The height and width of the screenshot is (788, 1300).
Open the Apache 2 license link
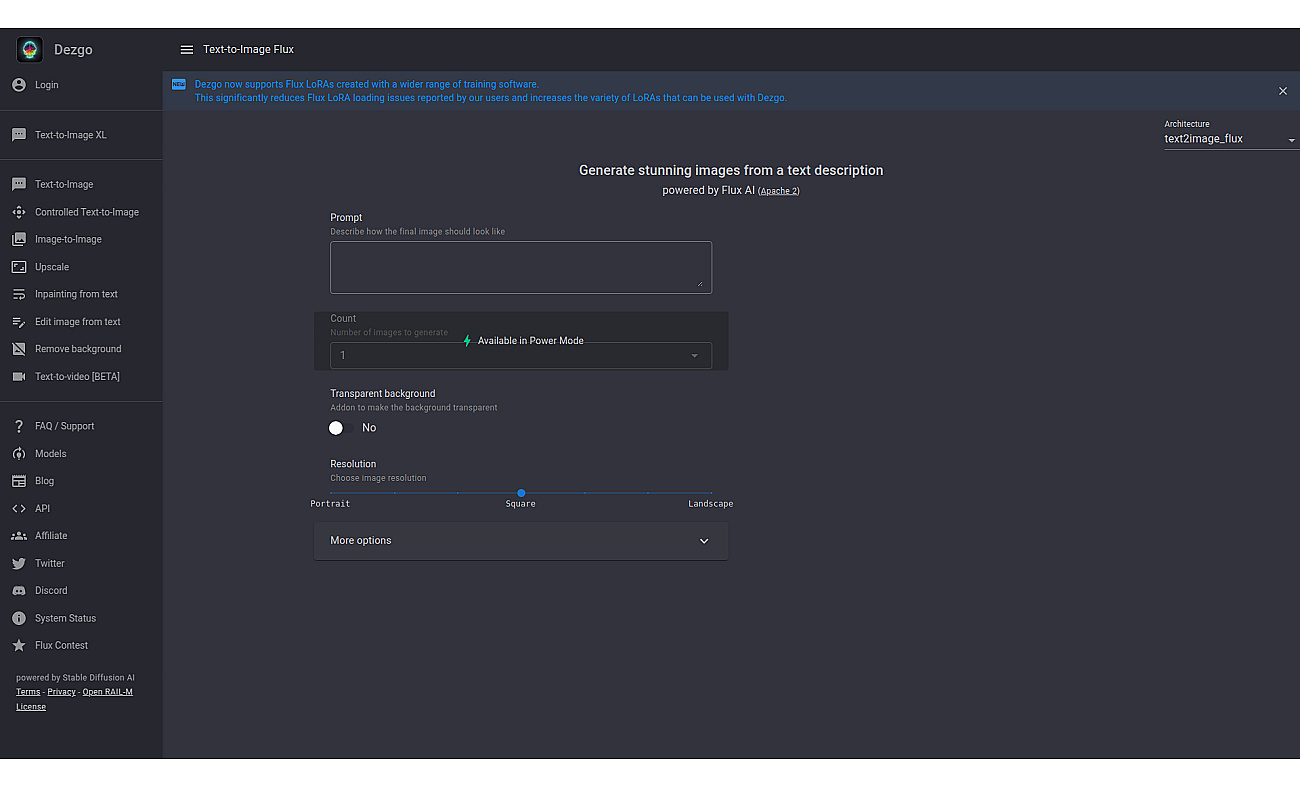[779, 191]
